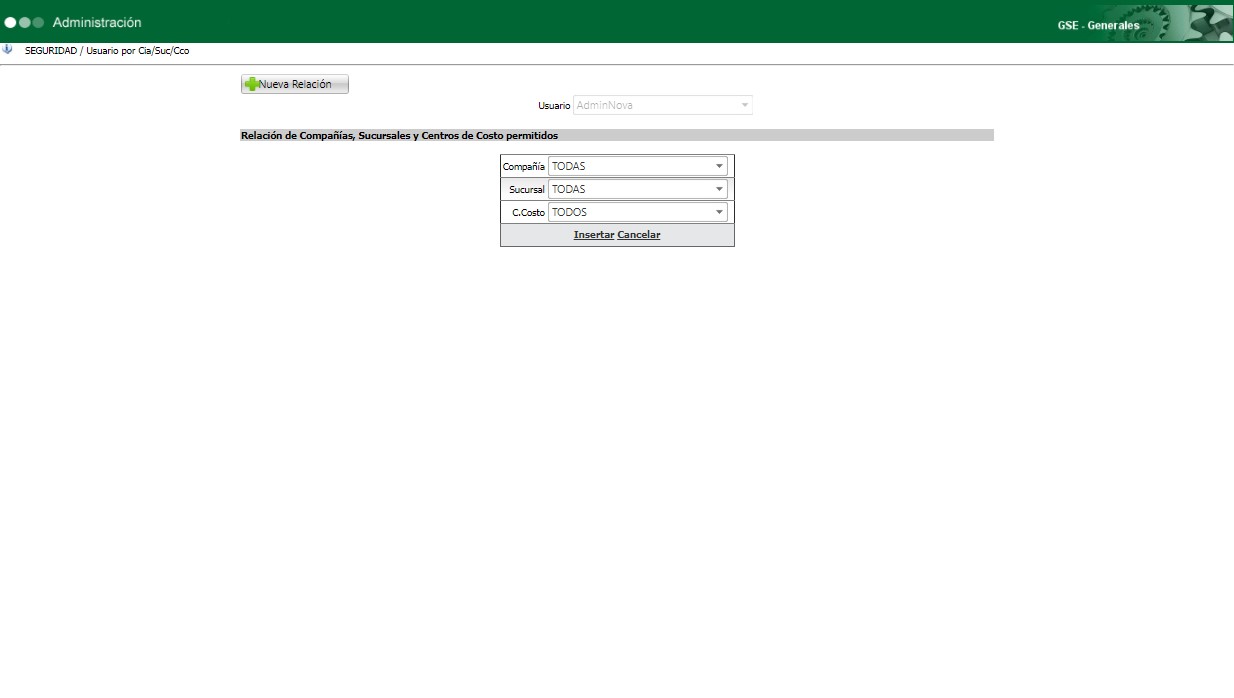Click the blue arrow icon beside SEGURIDAD breadcrumb
The height and width of the screenshot is (698, 1234).
pyautogui.click(x=8, y=49)
